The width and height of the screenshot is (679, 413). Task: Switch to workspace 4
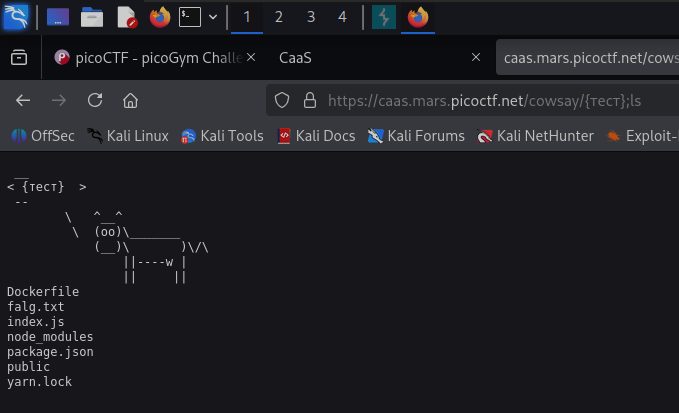pyautogui.click(x=342, y=17)
